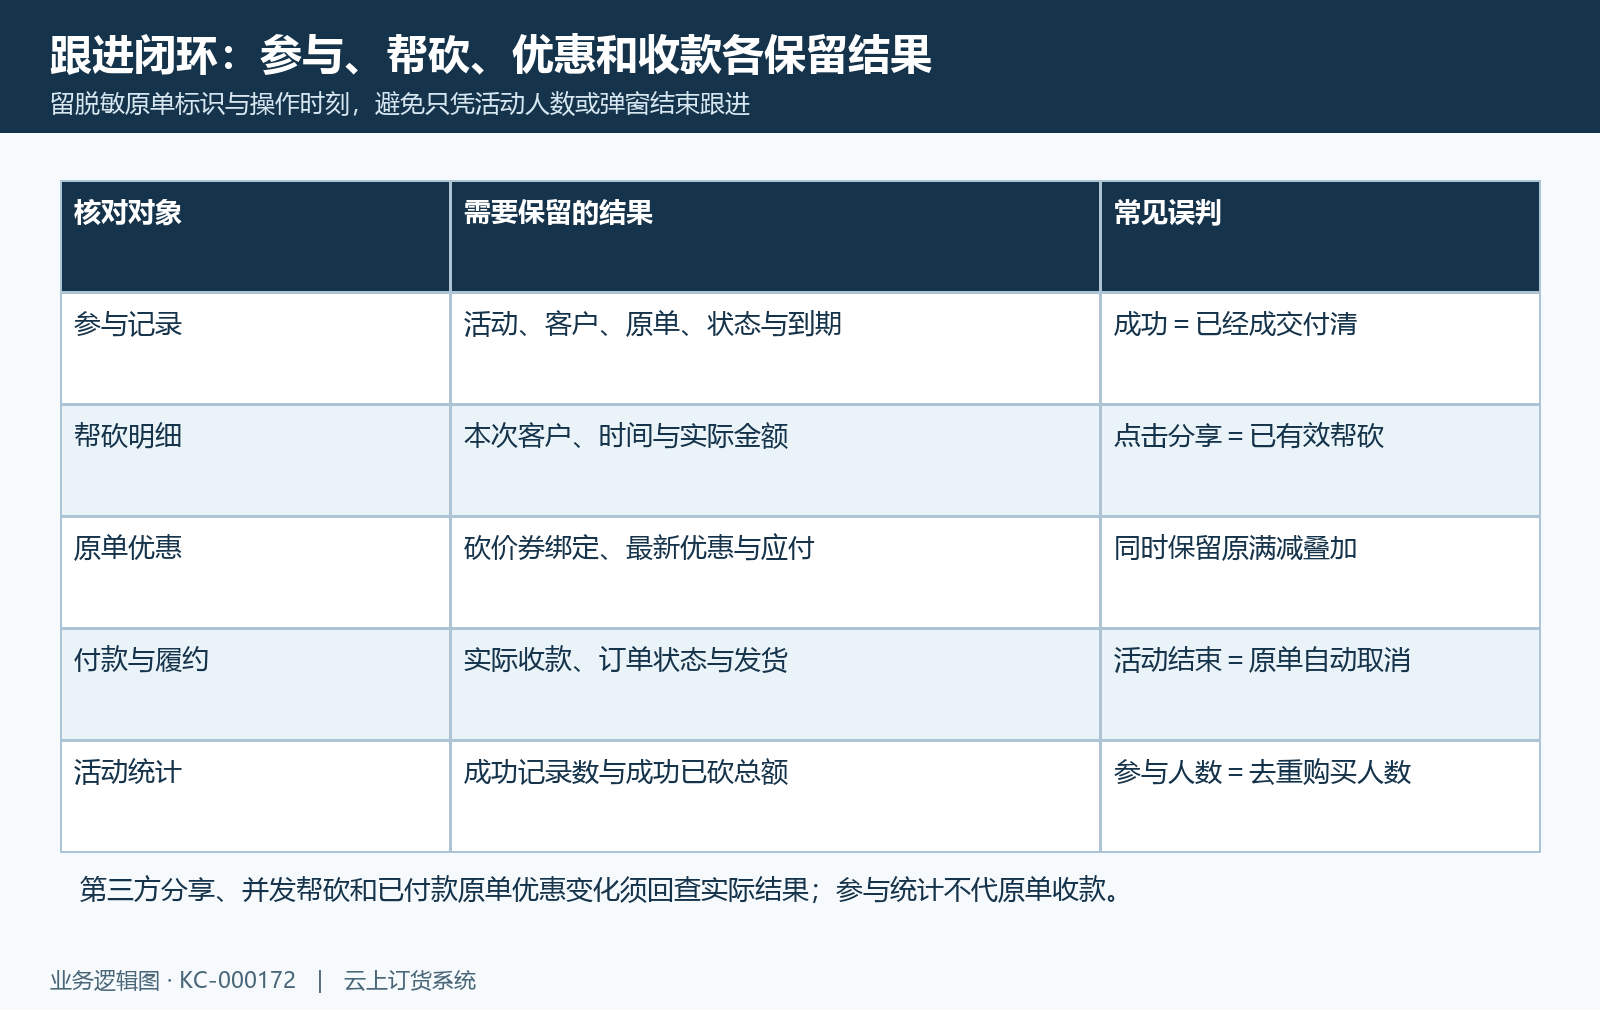Click the footer text 业务逻辑图 · KC-000172
The width and height of the screenshot is (1600, 1010).
click(173, 980)
